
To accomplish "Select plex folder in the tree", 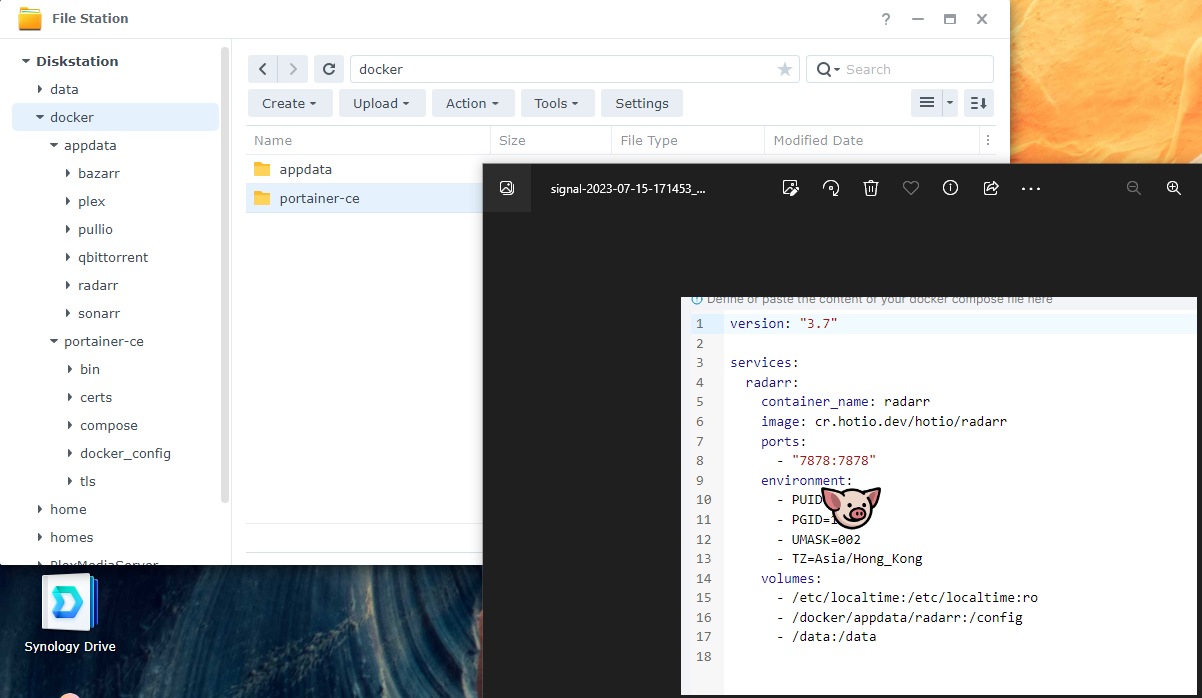I will [x=92, y=201].
